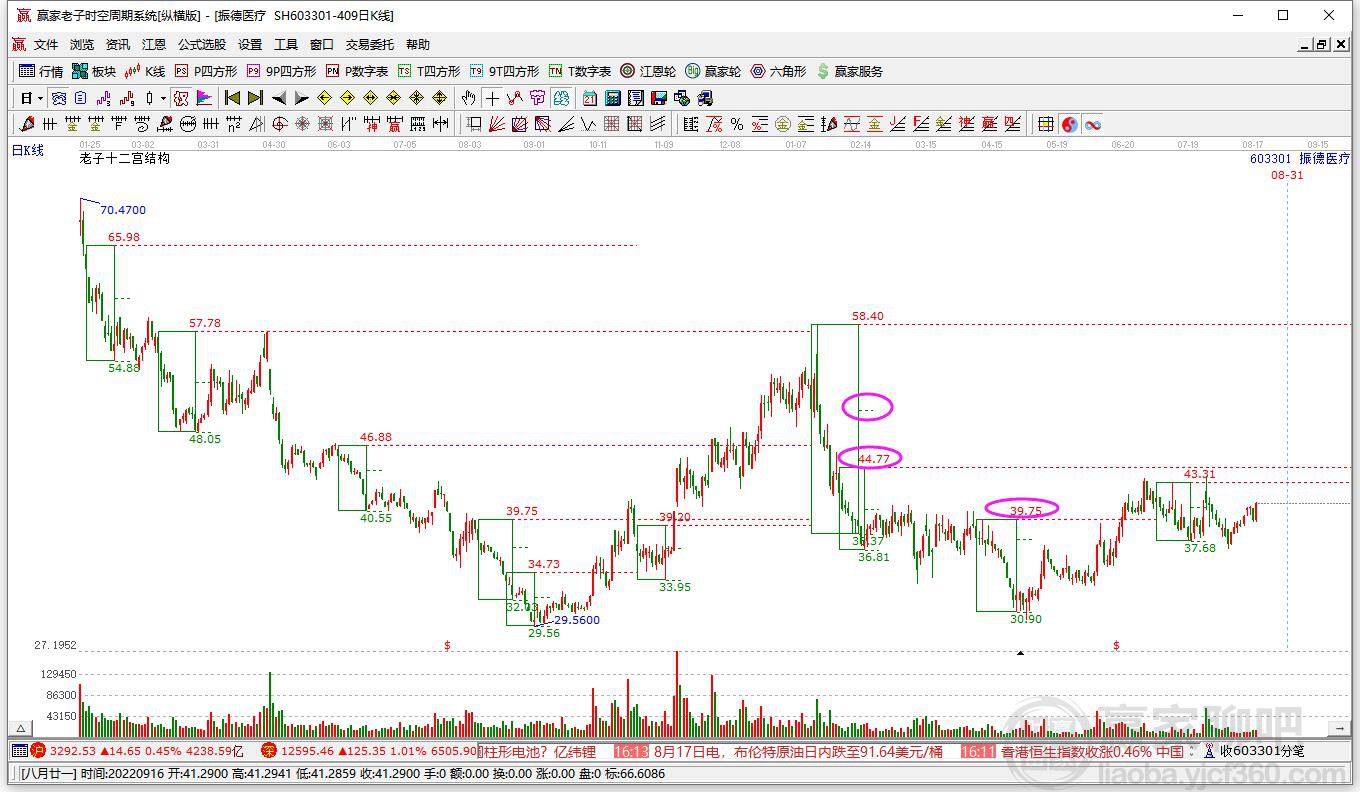Select the pencil drawing tool

click(x=26, y=124)
